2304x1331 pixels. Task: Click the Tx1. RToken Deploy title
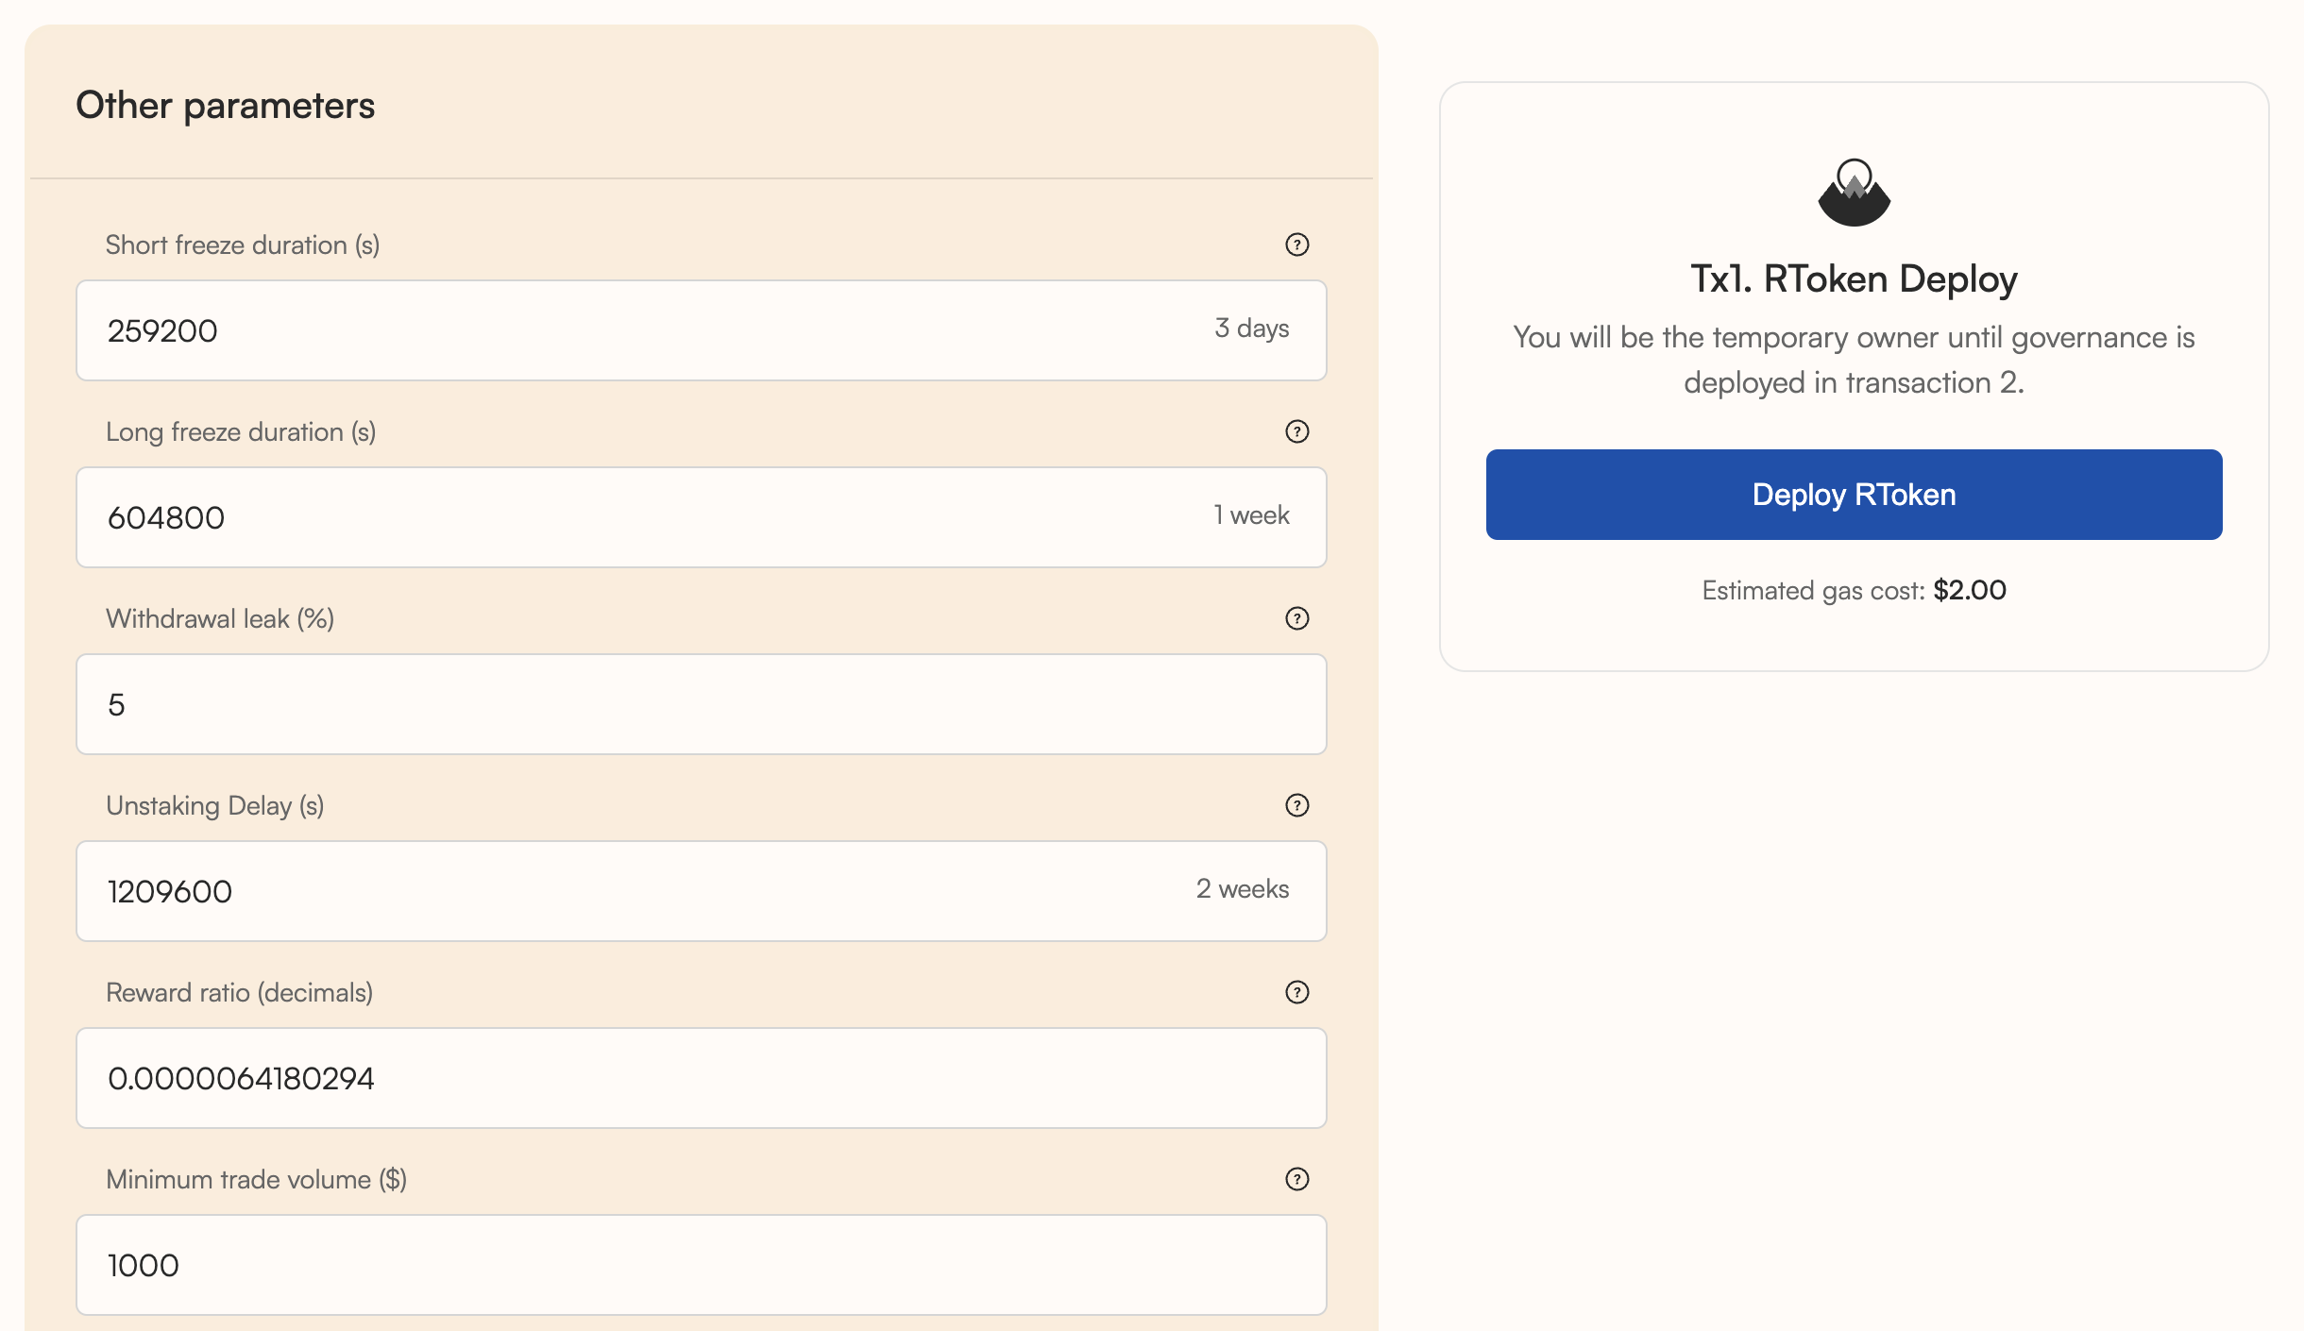coord(1853,279)
